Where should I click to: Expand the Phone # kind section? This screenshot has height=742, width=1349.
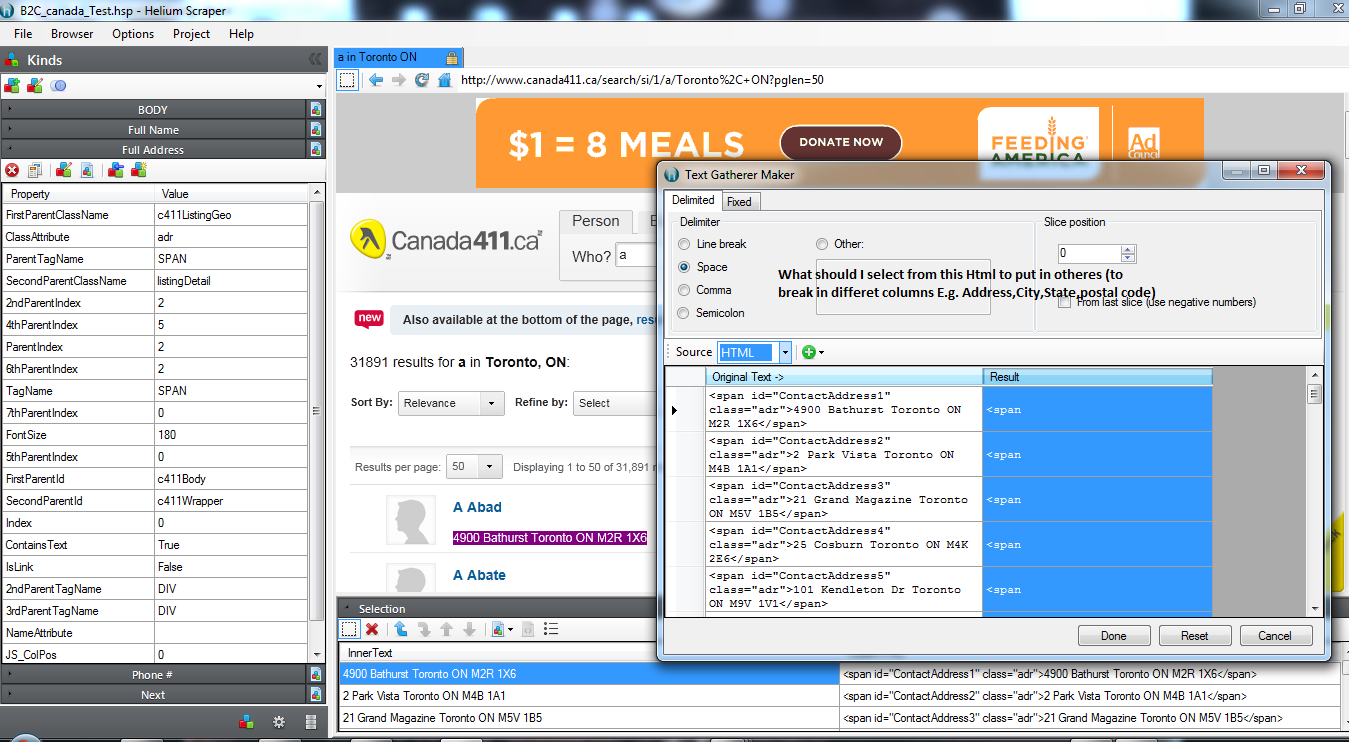[153, 675]
